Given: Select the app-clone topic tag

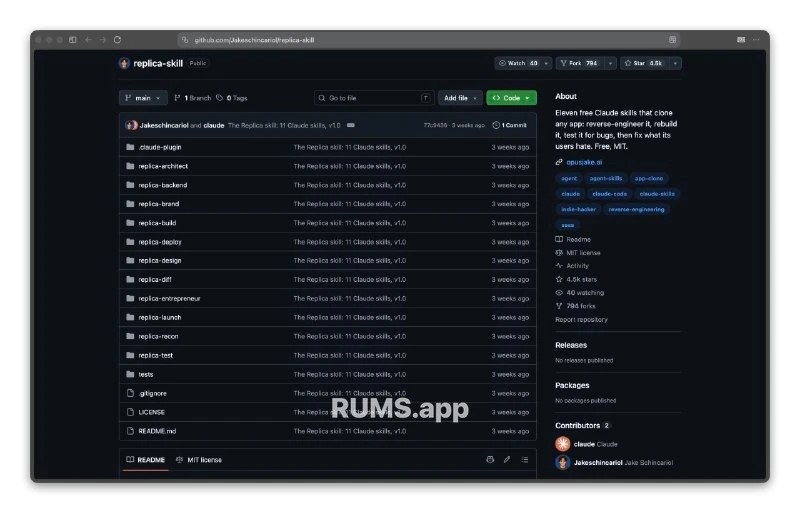Looking at the screenshot, I should click(x=649, y=178).
